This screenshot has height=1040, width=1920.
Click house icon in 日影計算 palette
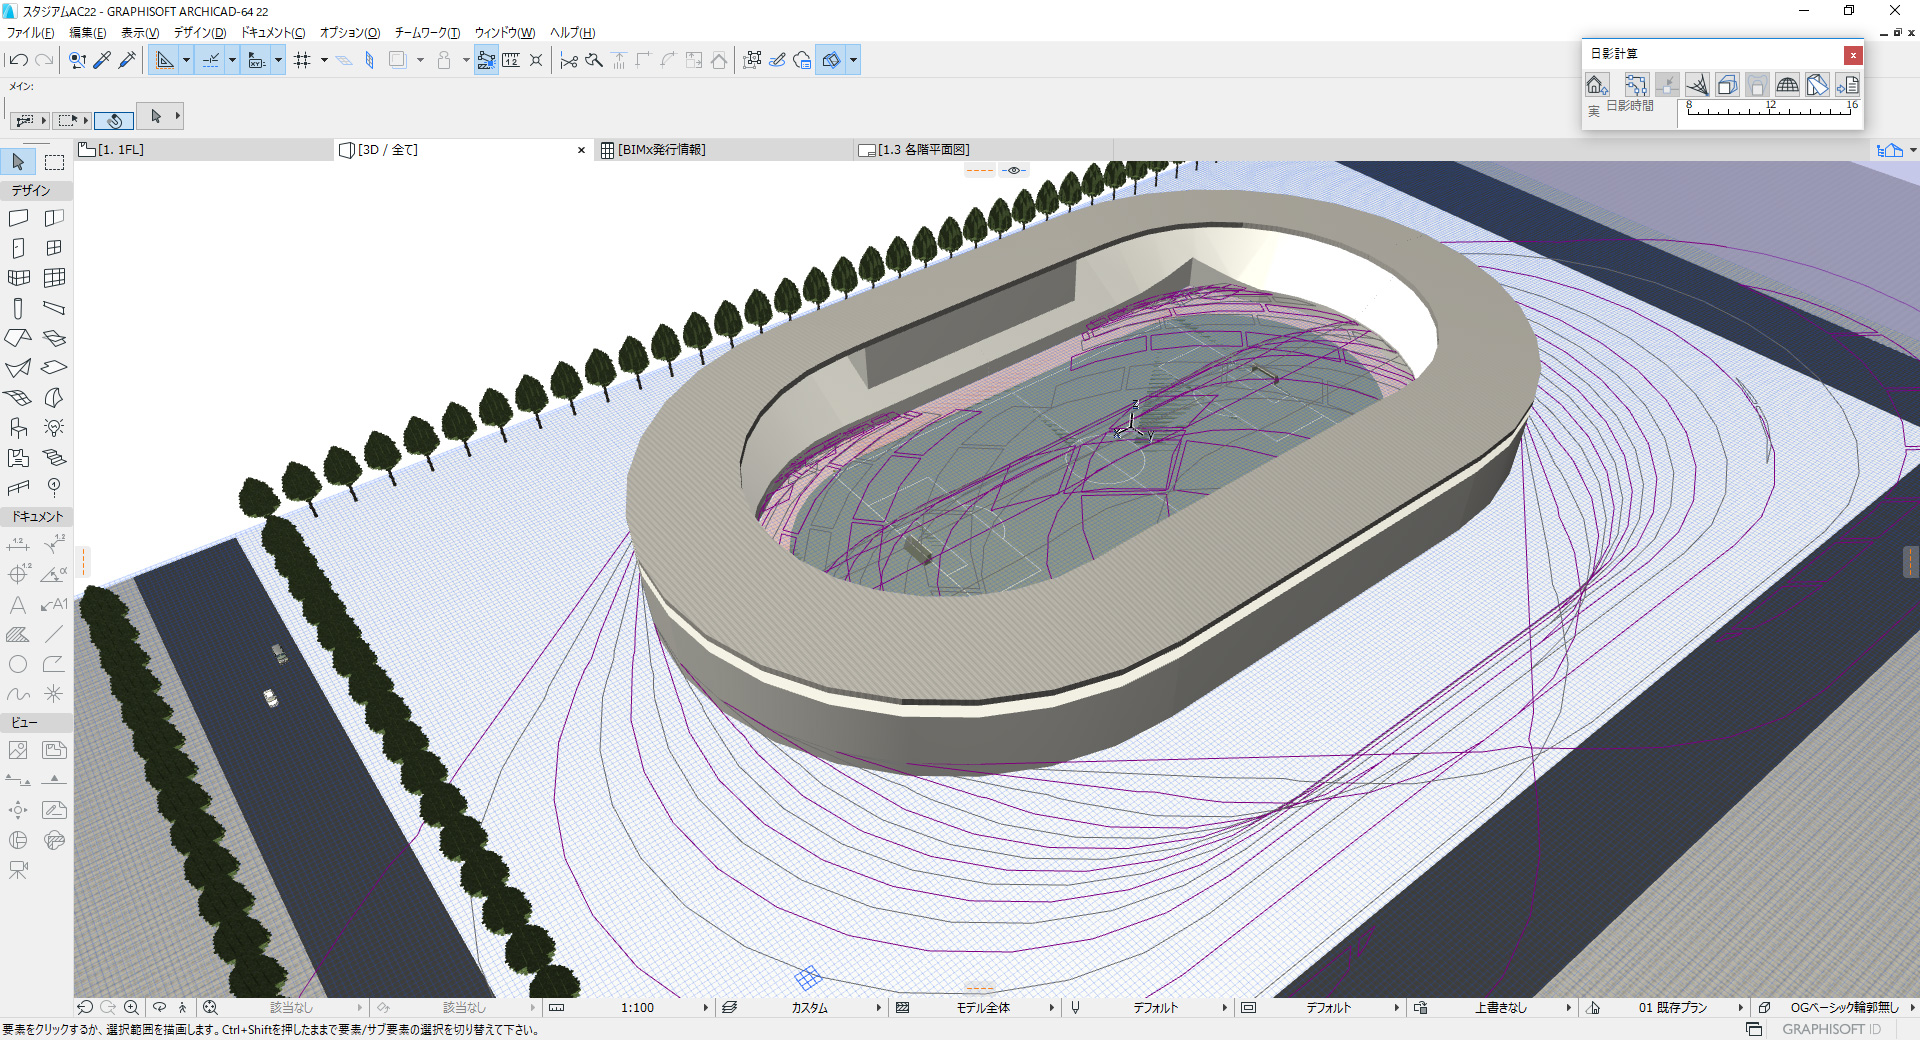coord(1597,85)
